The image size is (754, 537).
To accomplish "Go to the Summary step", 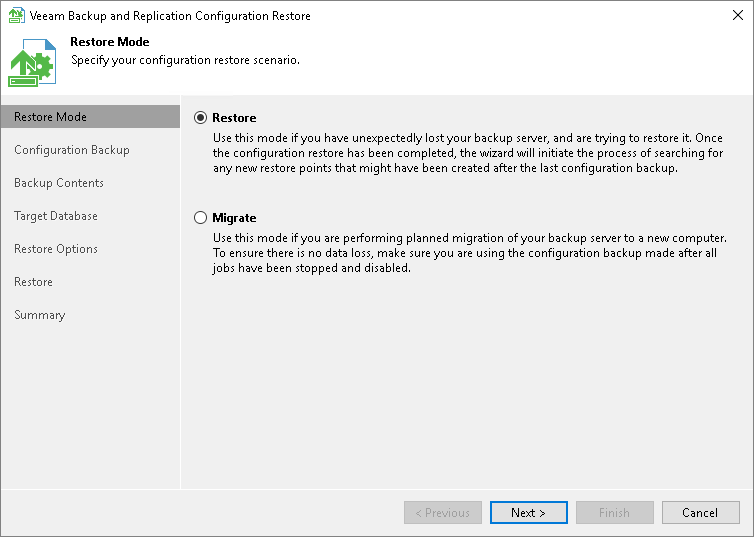I will pyautogui.click(x=40, y=315).
